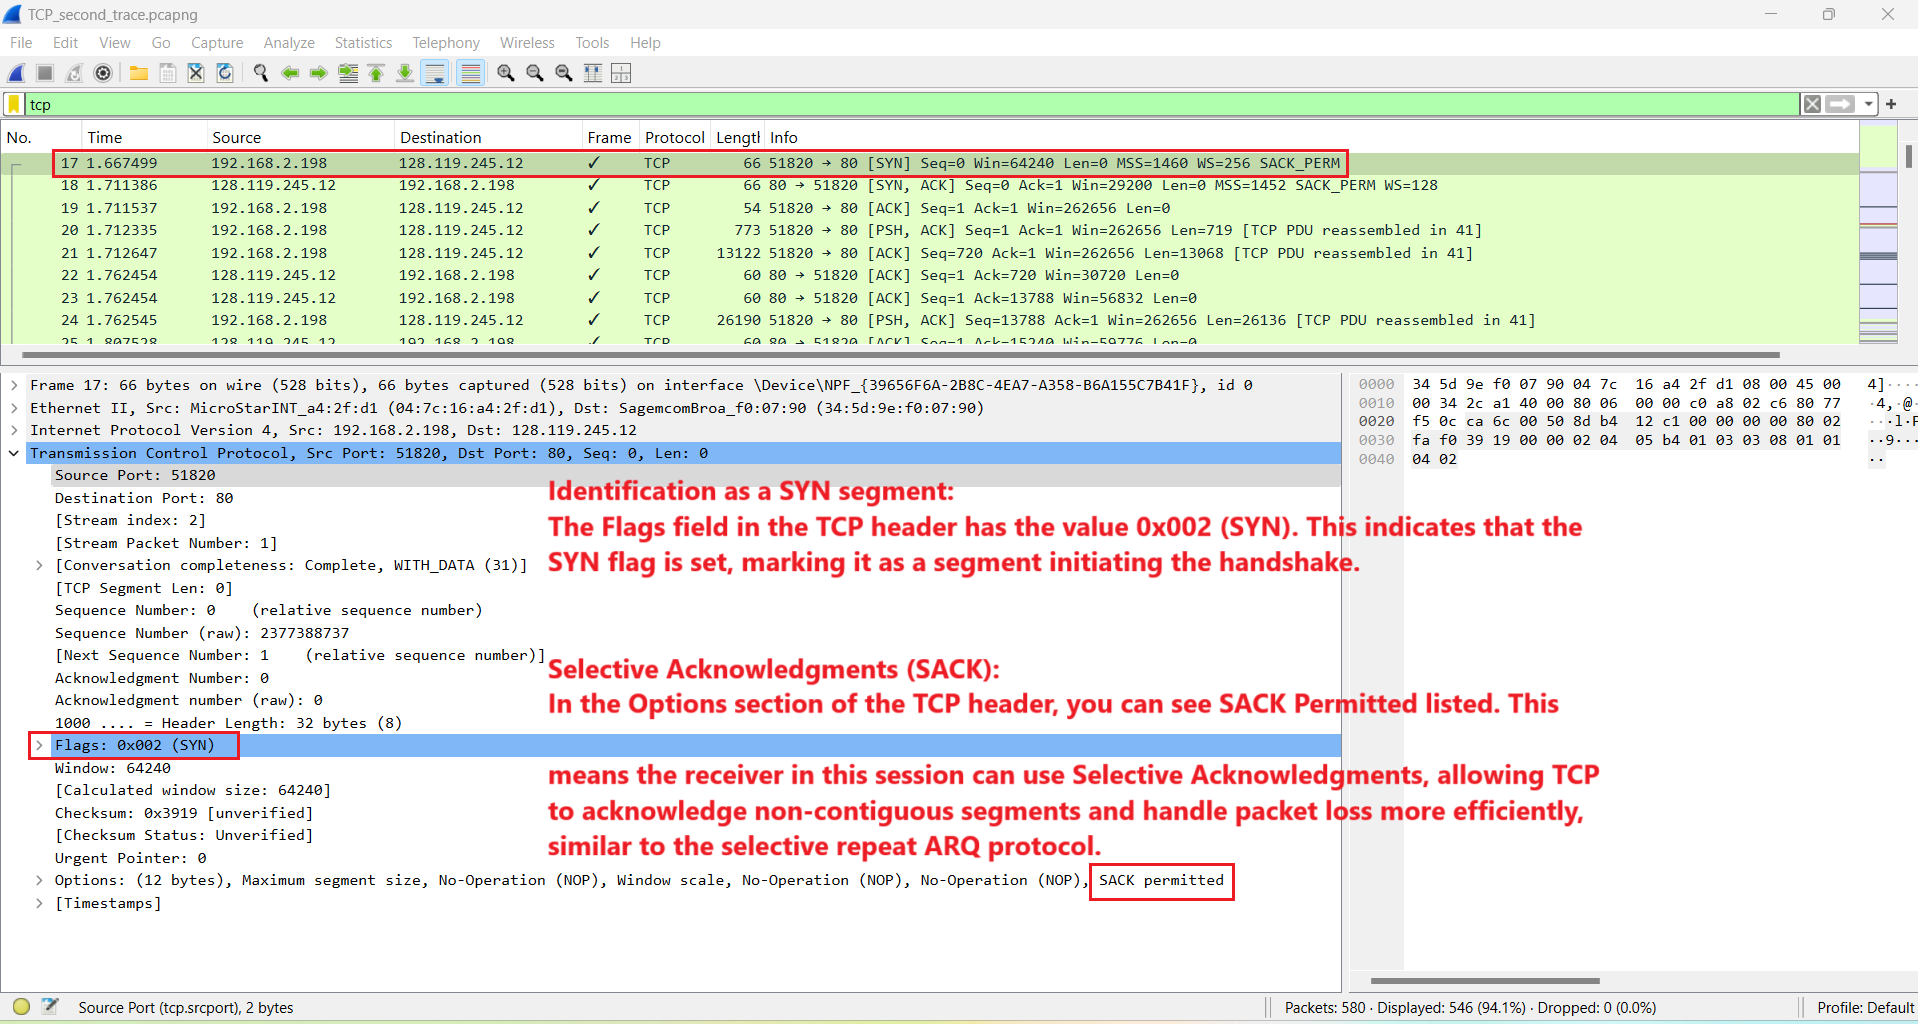This screenshot has height=1024, width=1918.
Task: Expand the Ethernet II details row
Action: pyautogui.click(x=14, y=408)
